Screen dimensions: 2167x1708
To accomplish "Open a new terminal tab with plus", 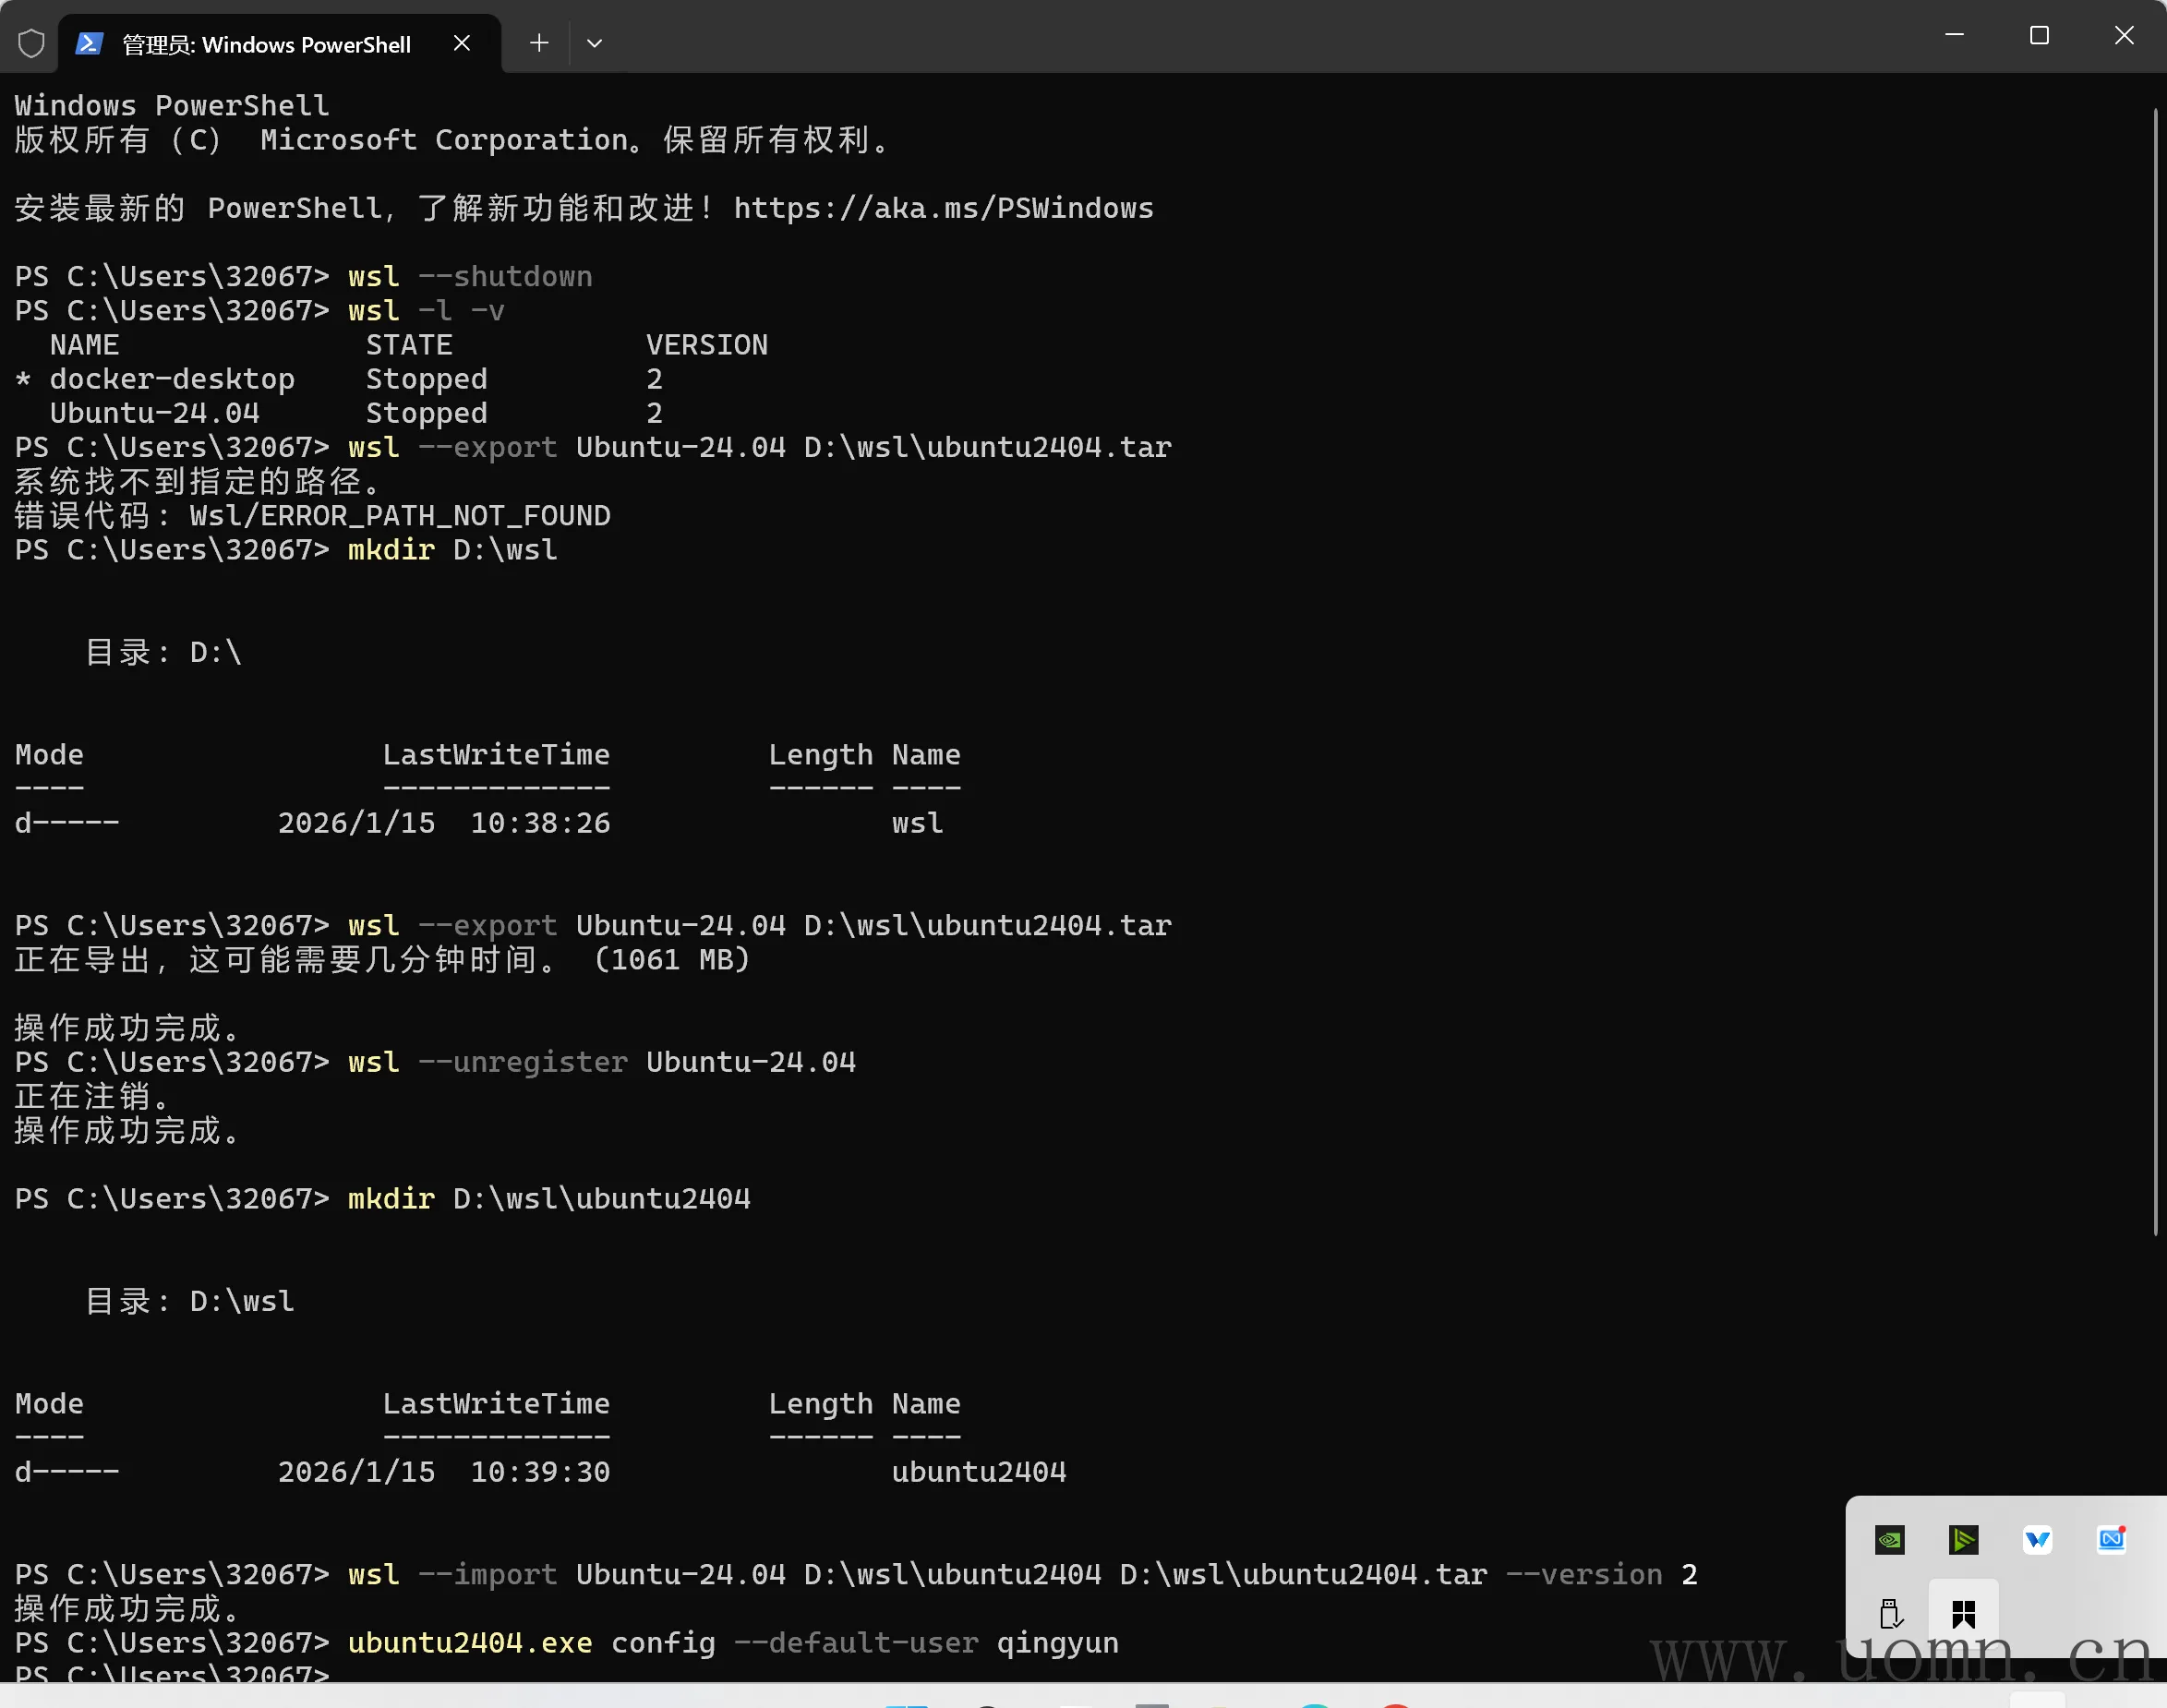I will (539, 43).
